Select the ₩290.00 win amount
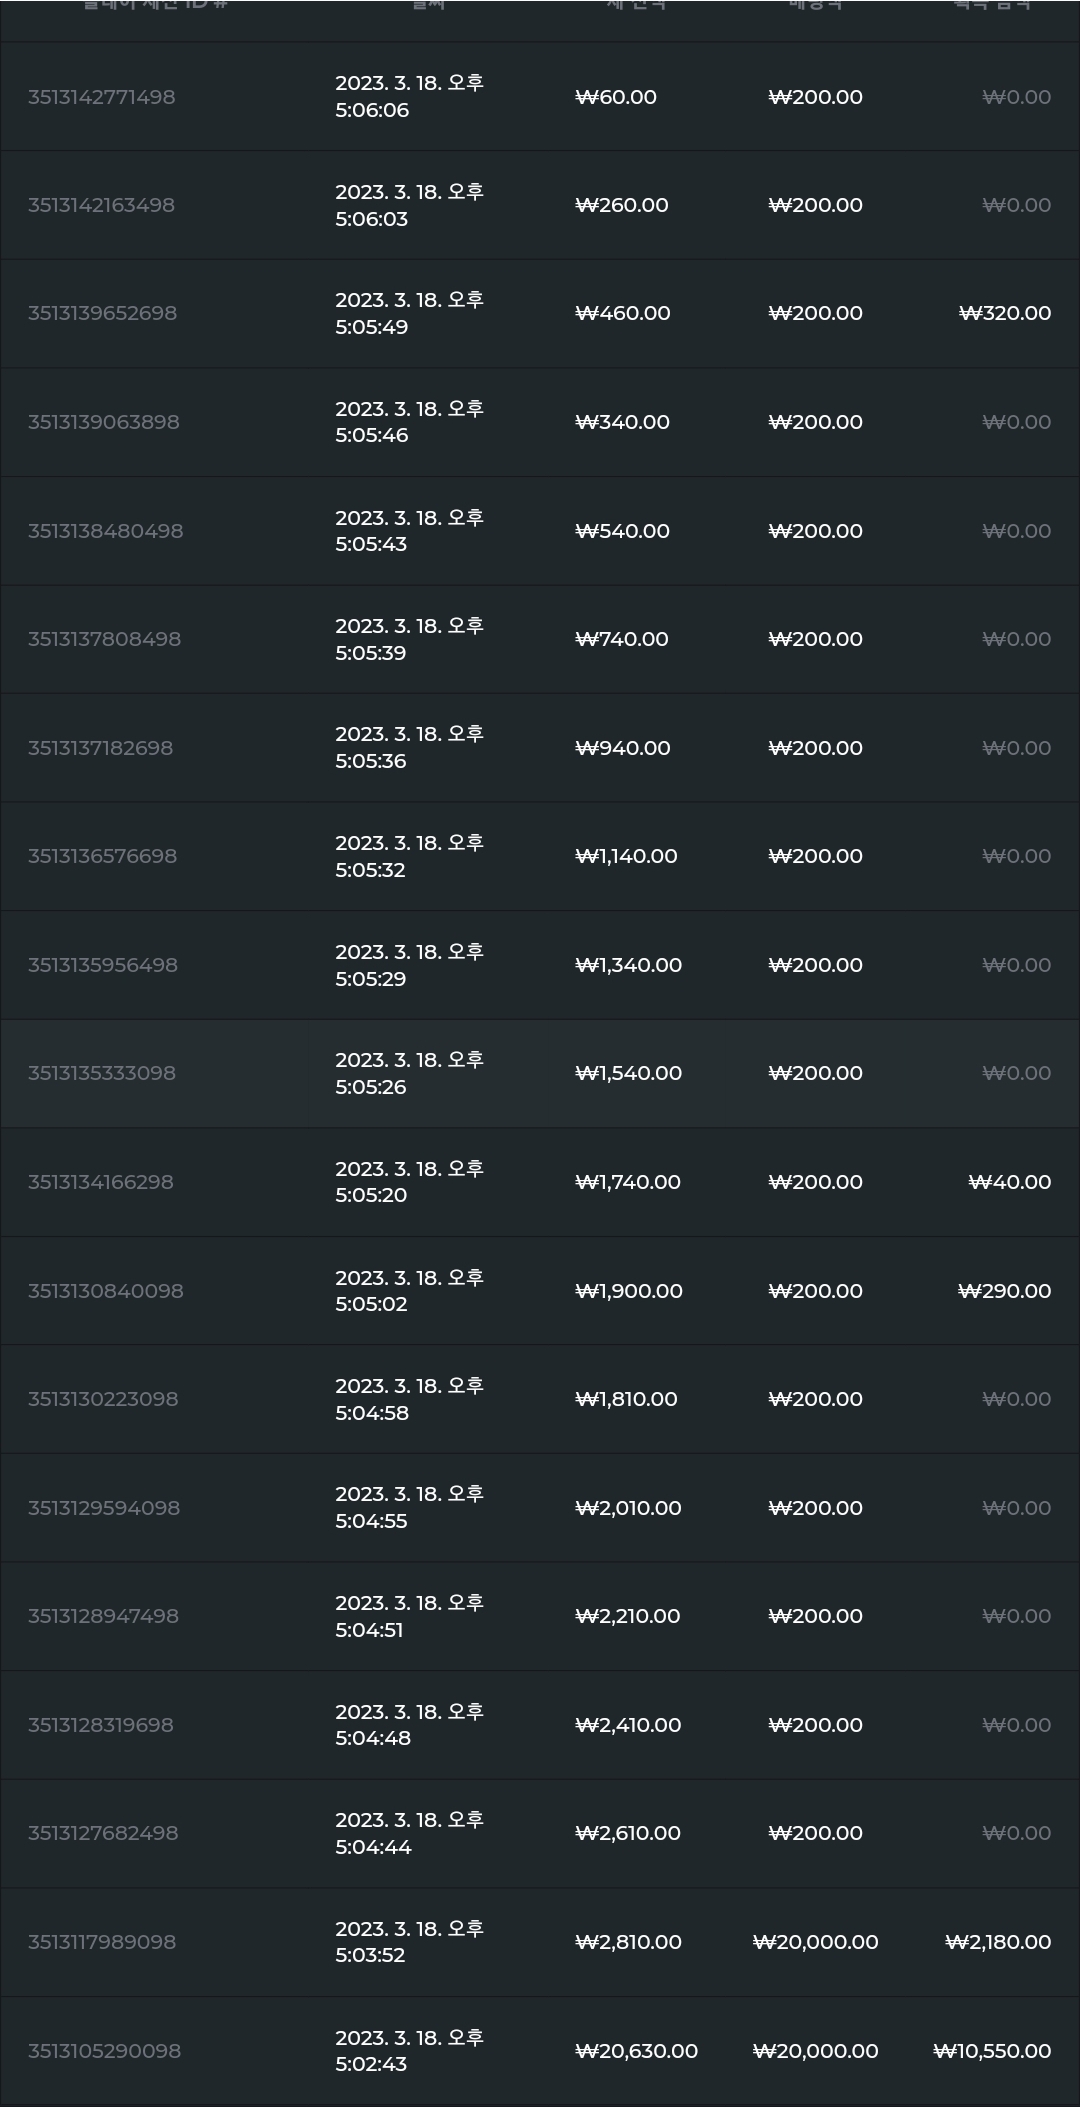Viewport: 1080px width, 2107px height. pyautogui.click(x=1004, y=1291)
